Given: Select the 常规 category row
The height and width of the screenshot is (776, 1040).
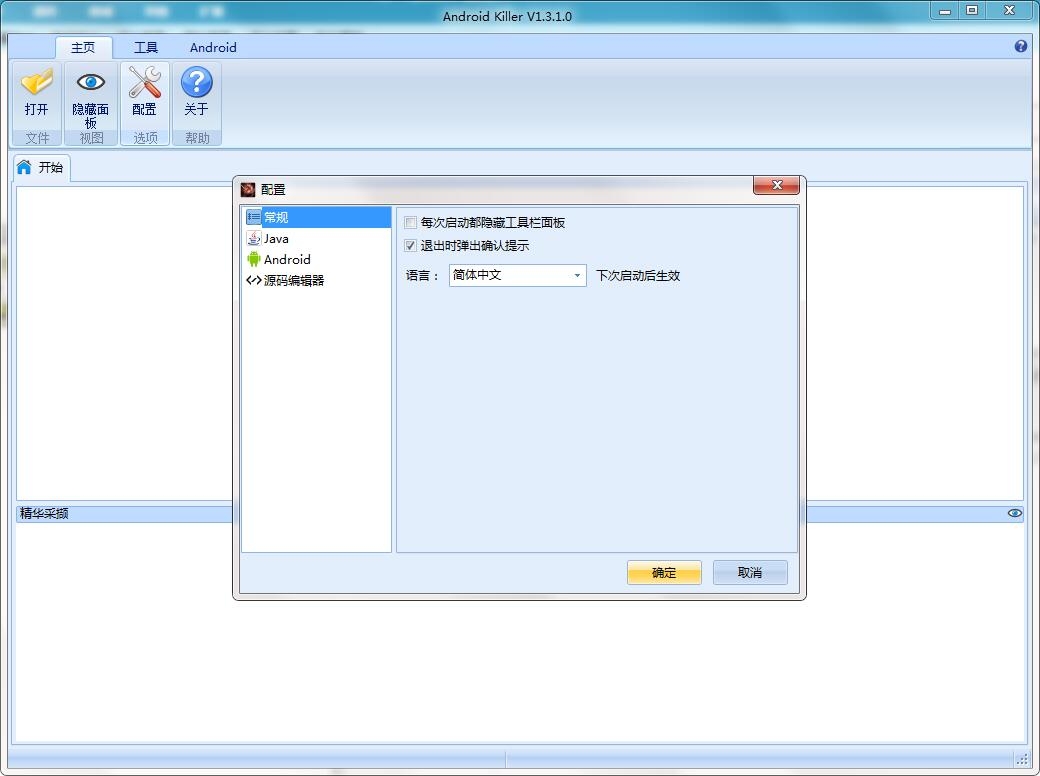Looking at the screenshot, I should [x=317, y=217].
